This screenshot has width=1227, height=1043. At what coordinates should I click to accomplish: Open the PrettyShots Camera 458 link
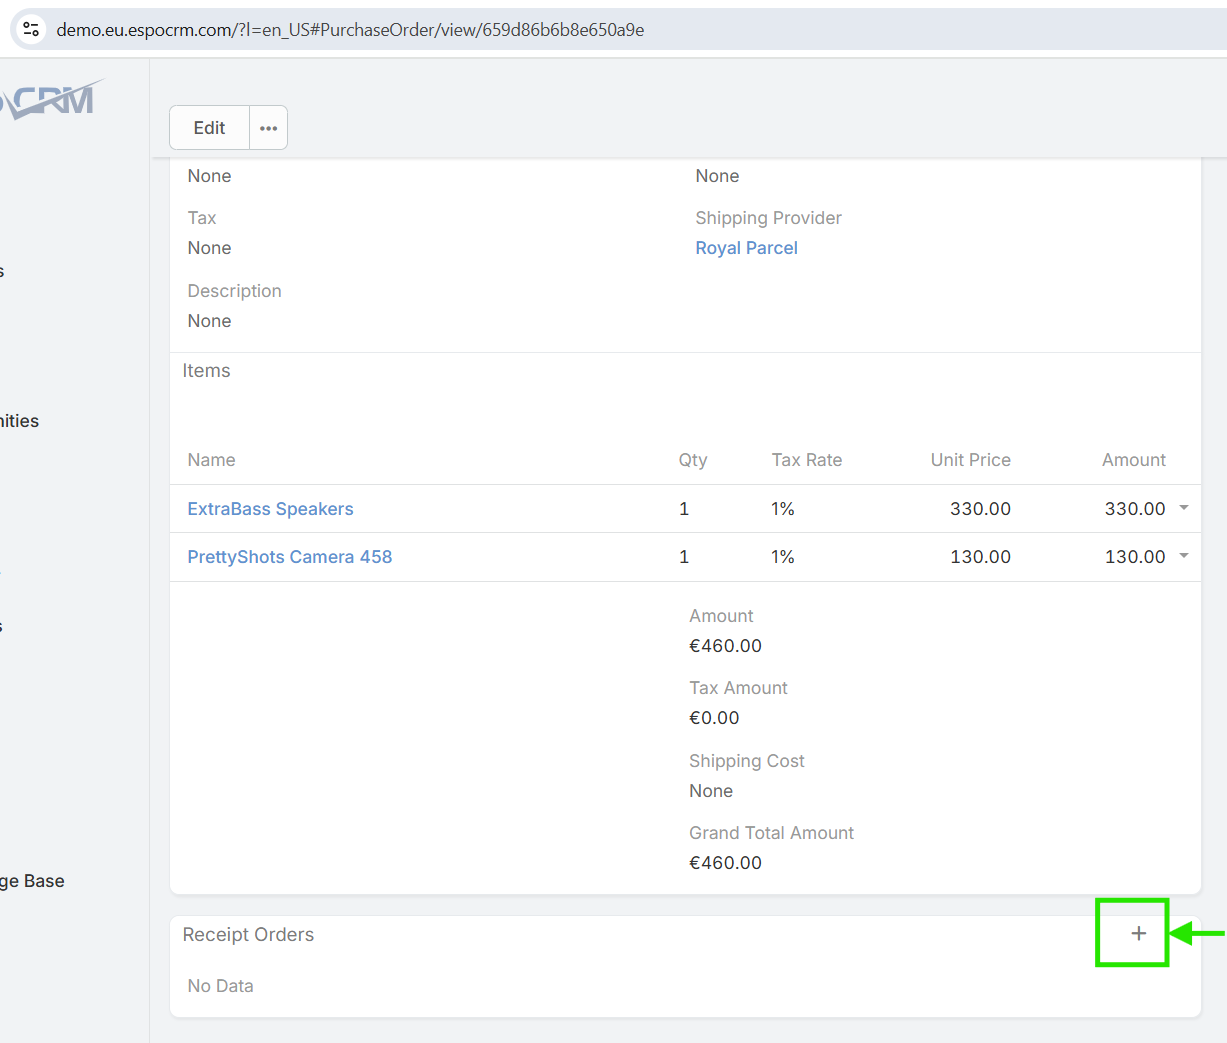(x=289, y=557)
